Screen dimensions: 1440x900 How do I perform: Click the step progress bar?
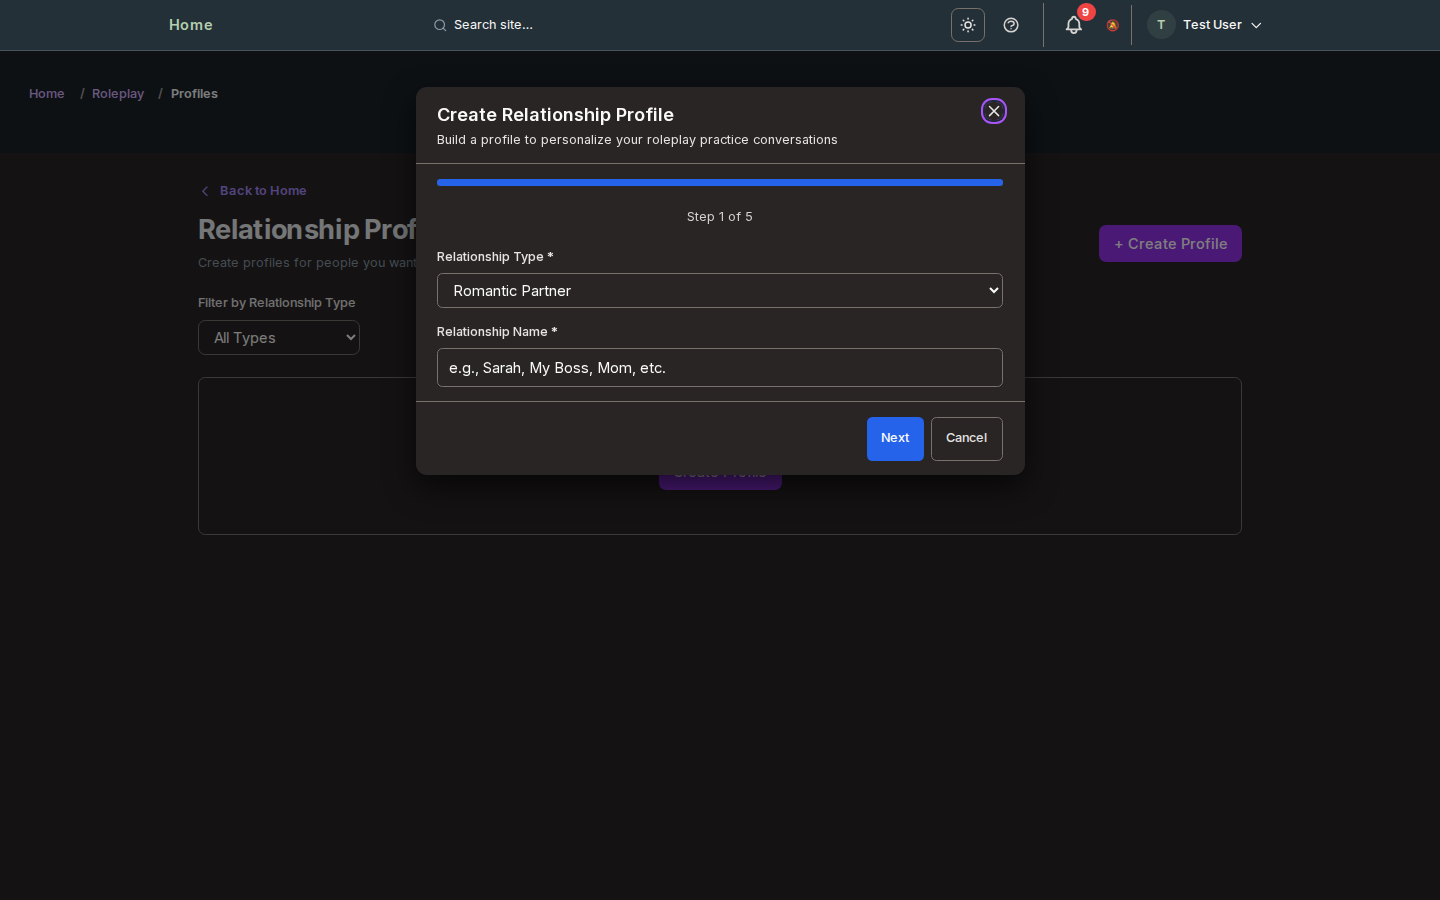(x=719, y=183)
